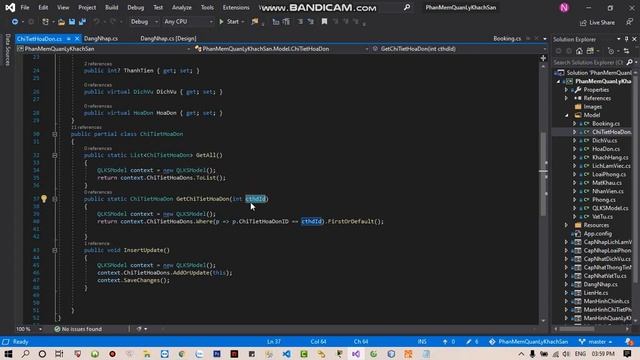Click the Search Solution Explorer field
This screenshot has height=360, width=640.
click(589, 62)
